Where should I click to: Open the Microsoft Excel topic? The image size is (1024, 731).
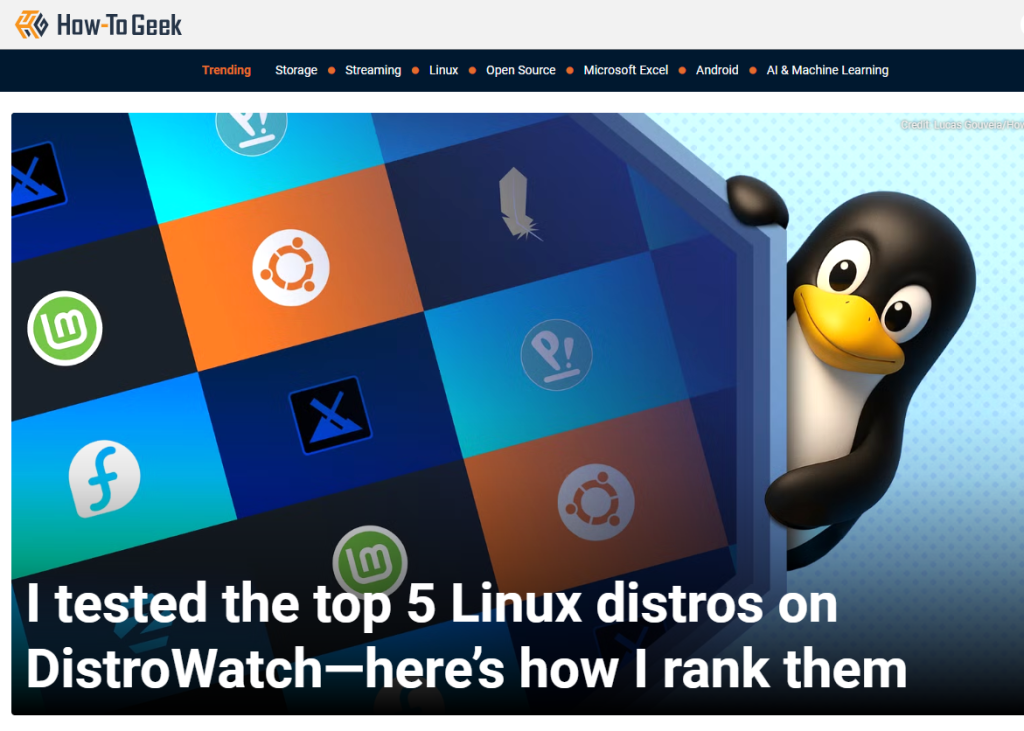[x=626, y=70]
